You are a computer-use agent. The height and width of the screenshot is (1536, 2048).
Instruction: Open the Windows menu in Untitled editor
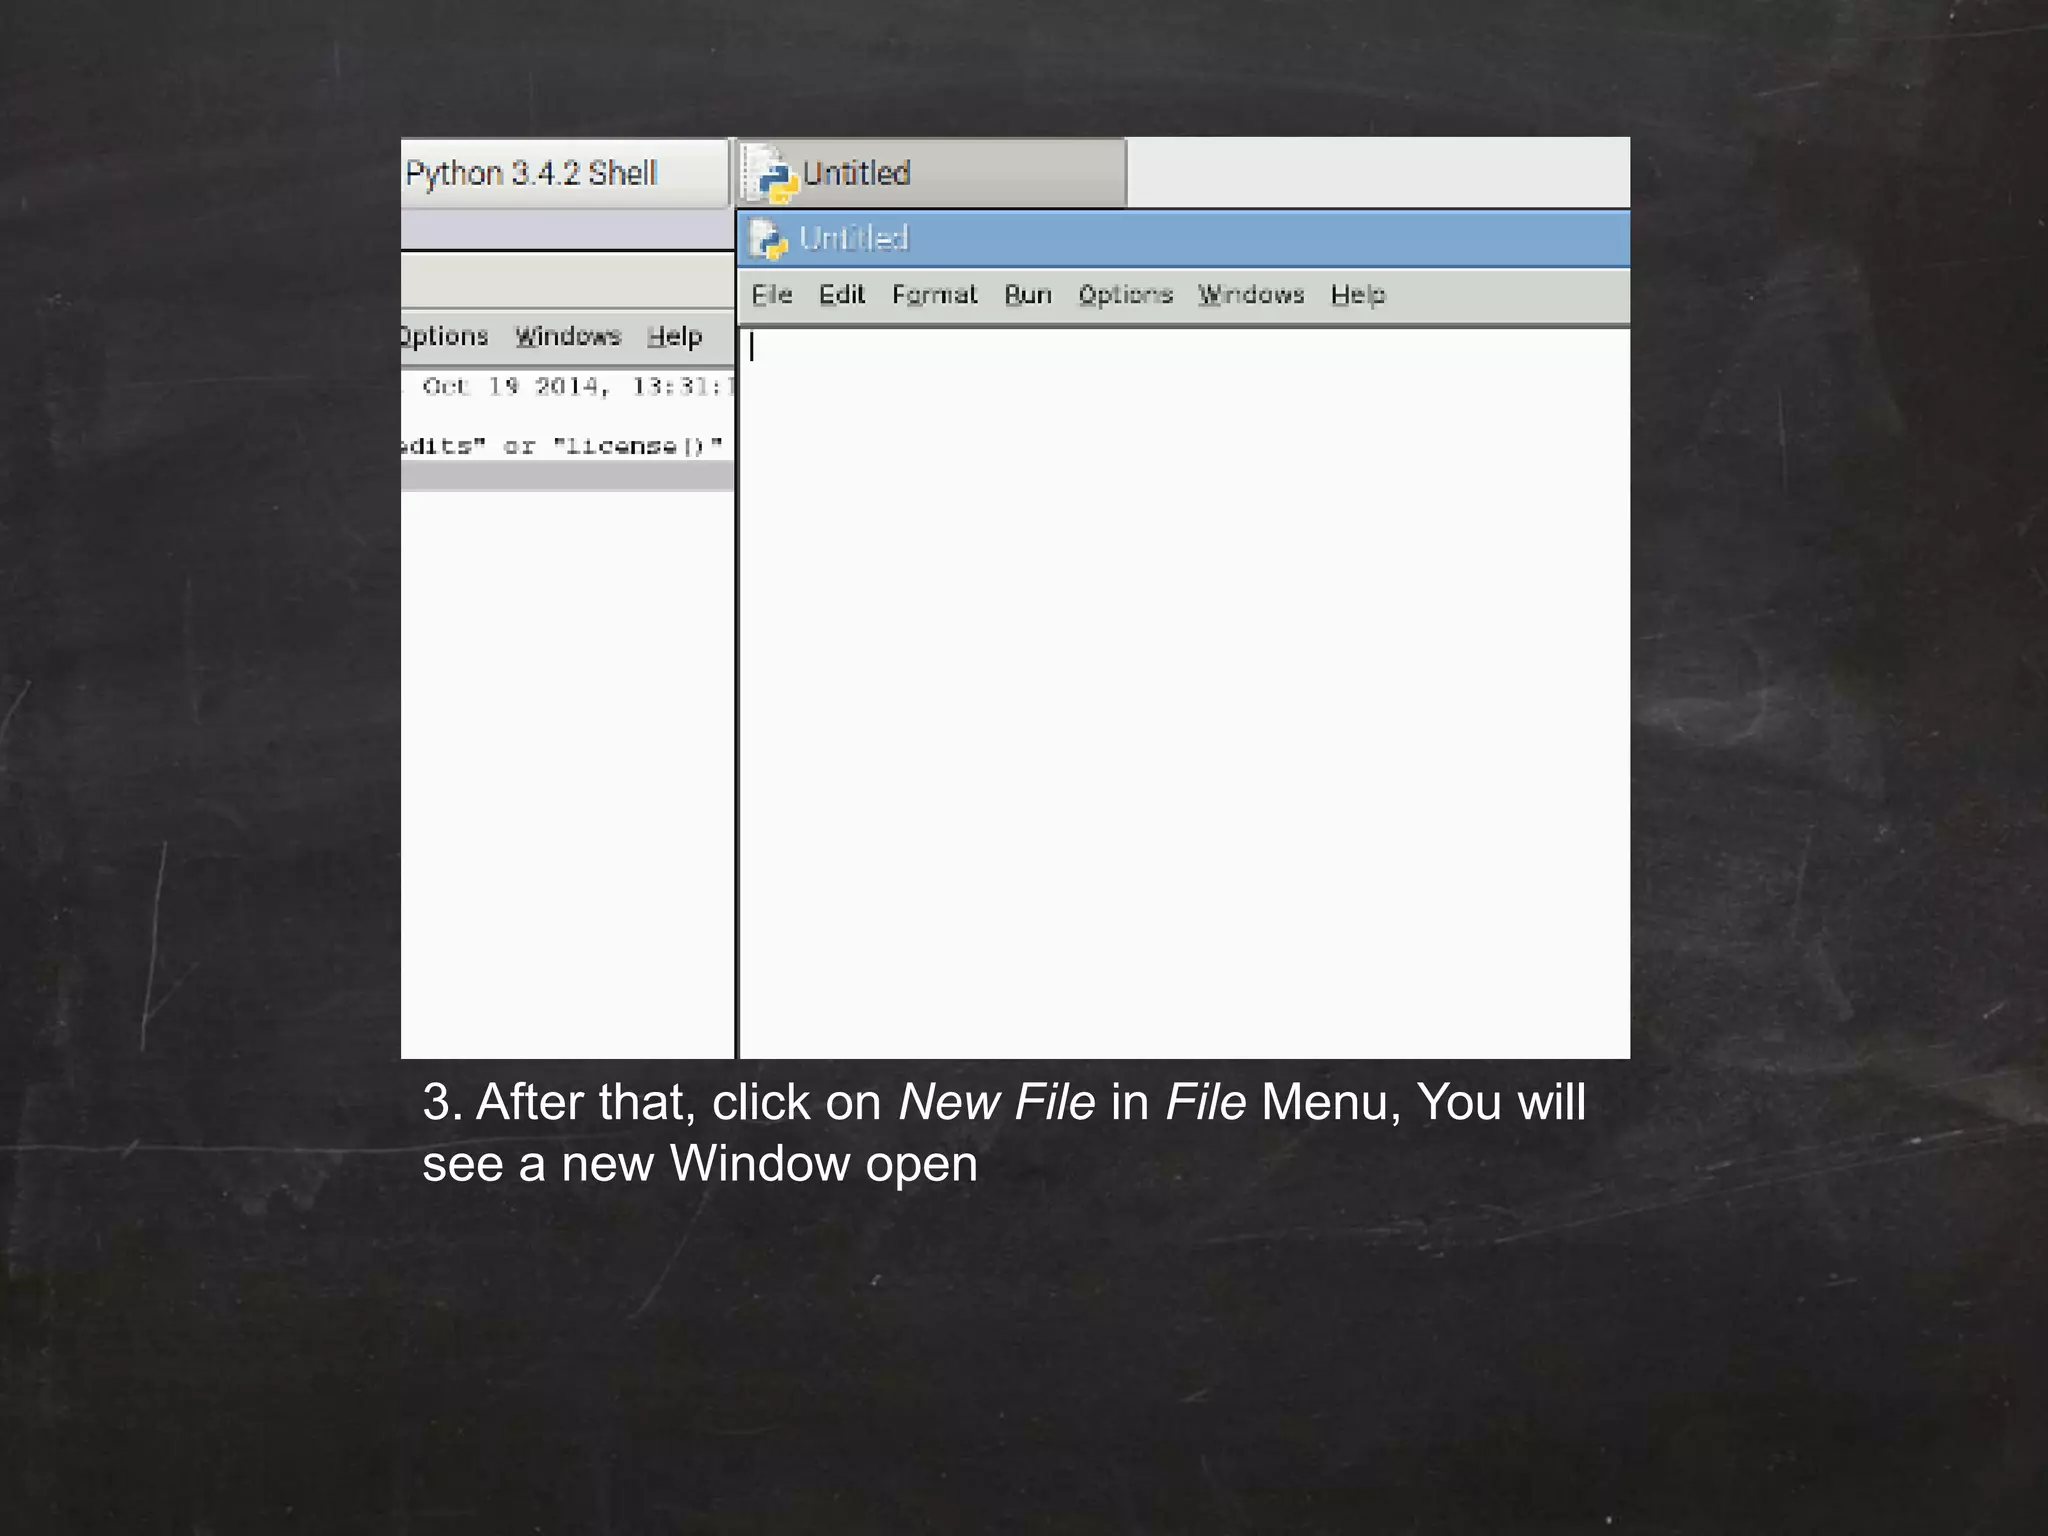pos(1251,294)
